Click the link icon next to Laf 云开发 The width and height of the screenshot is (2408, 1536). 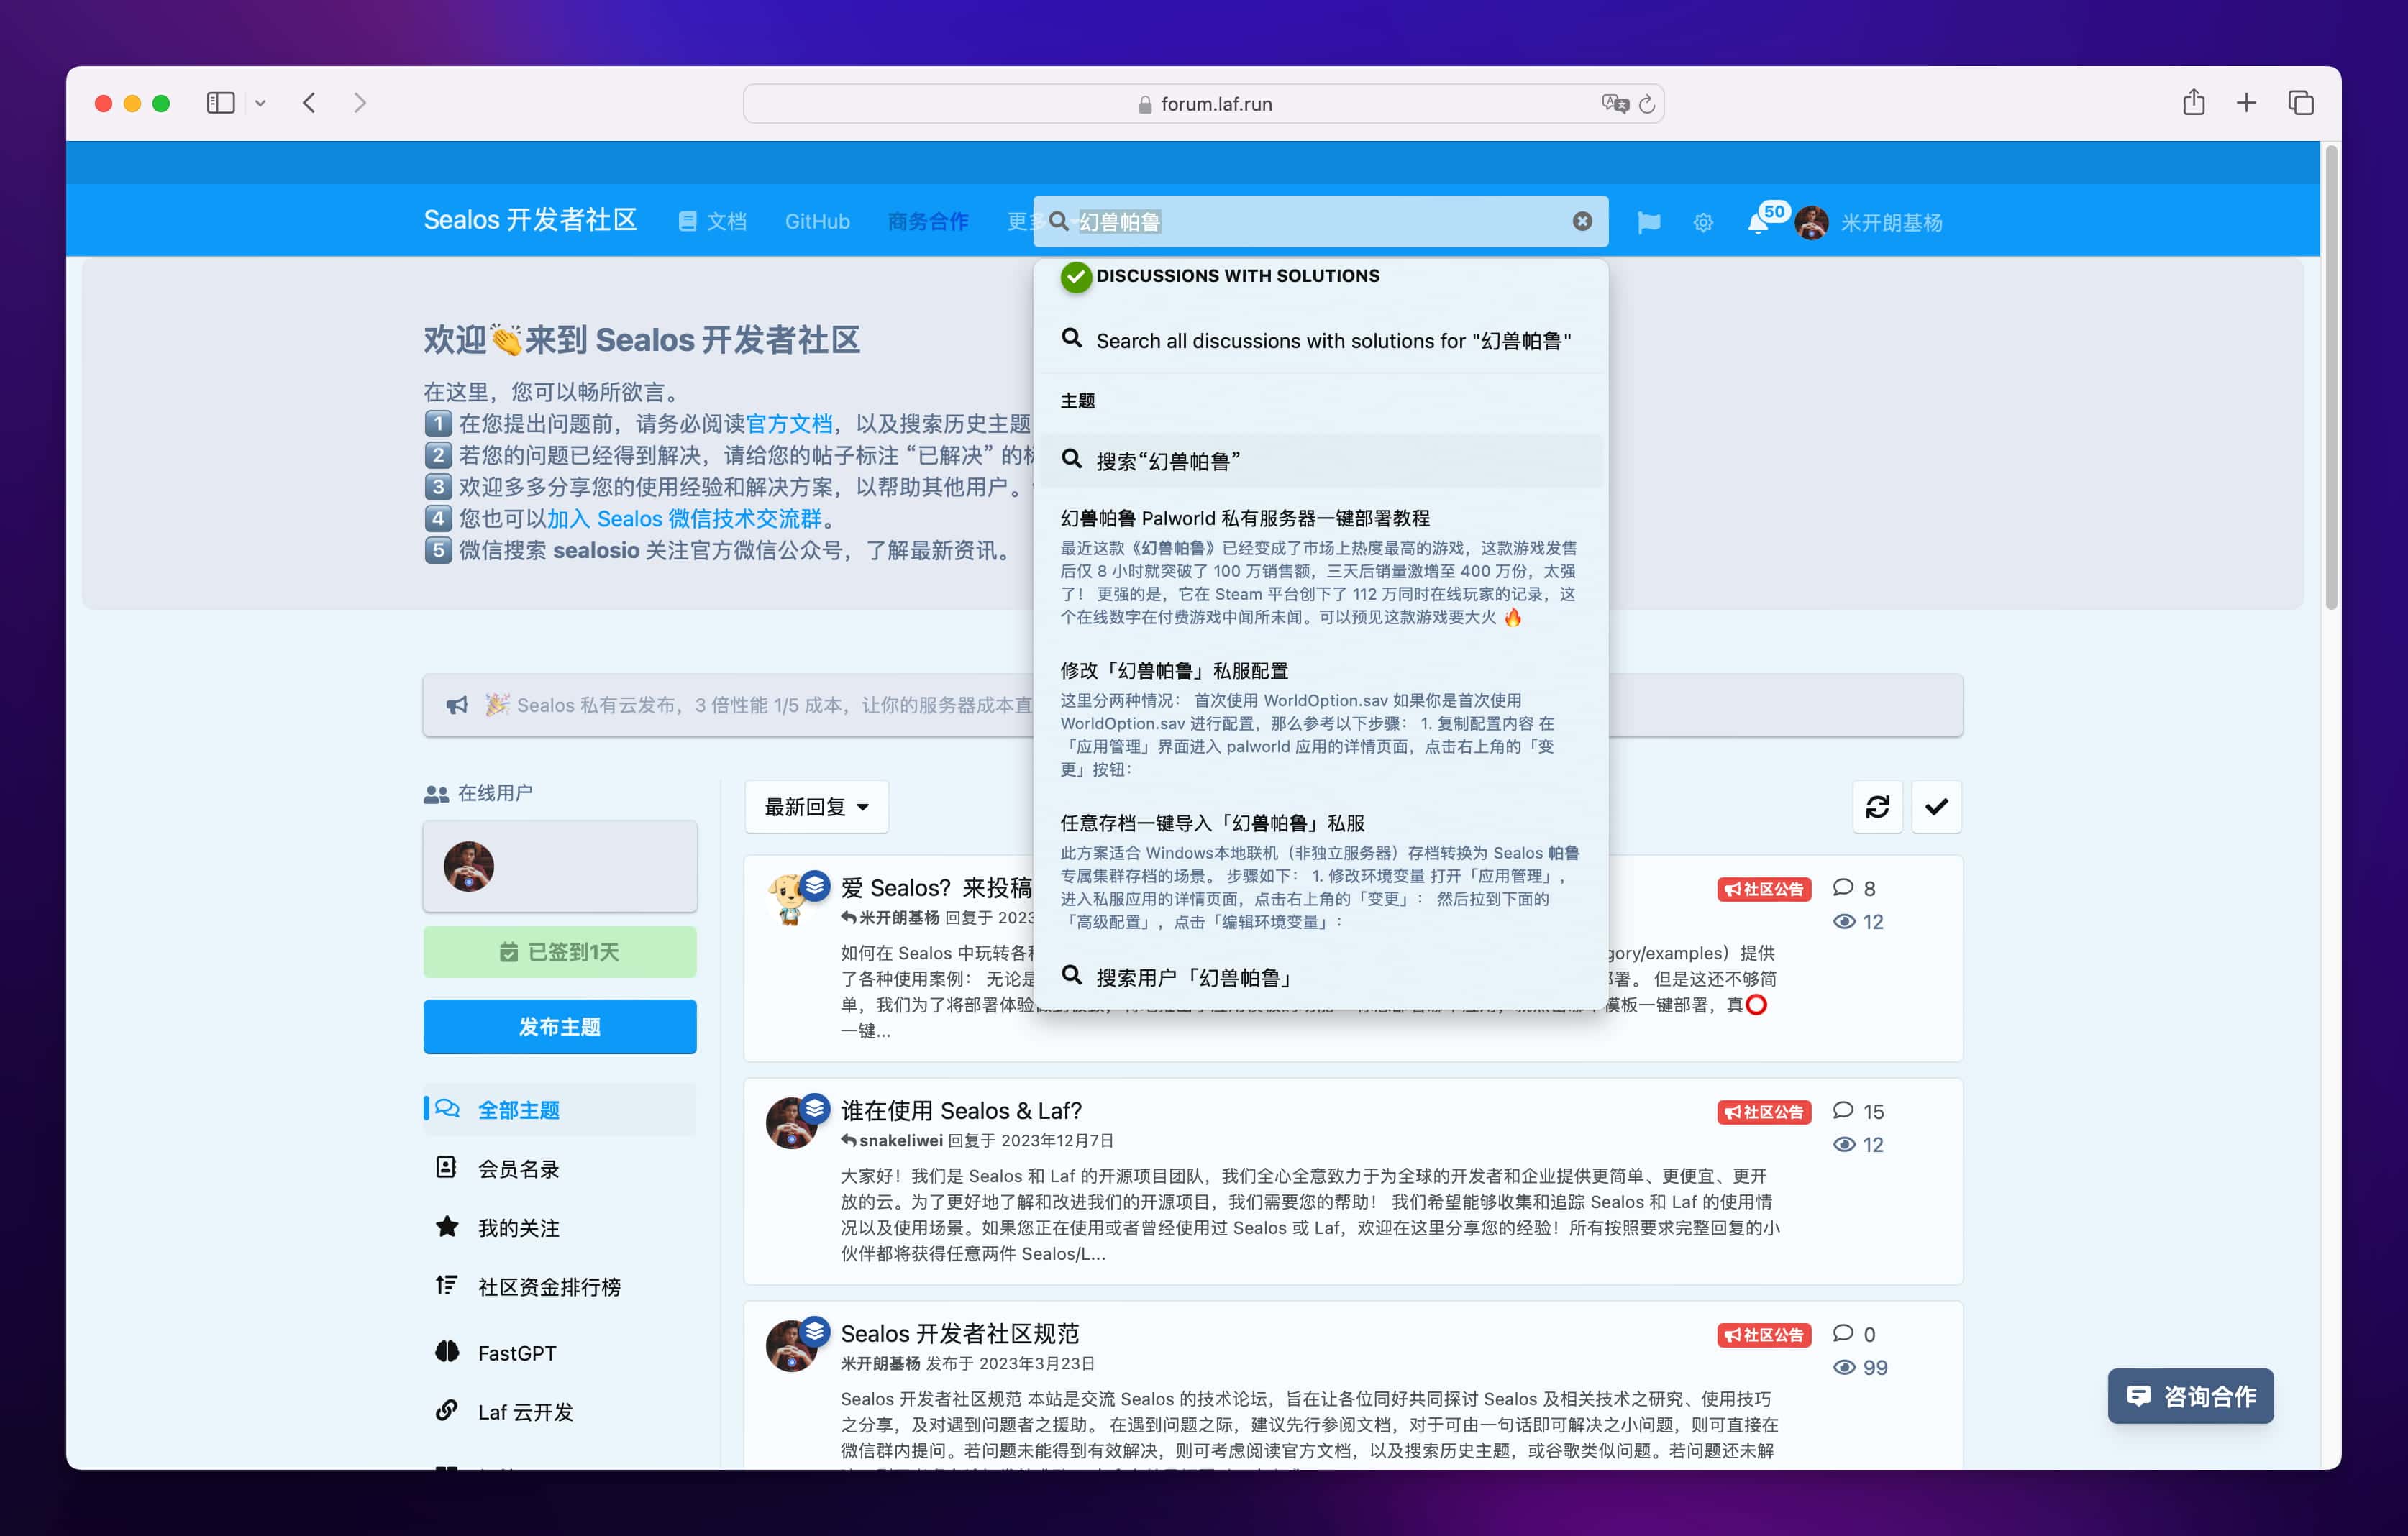tap(446, 1411)
